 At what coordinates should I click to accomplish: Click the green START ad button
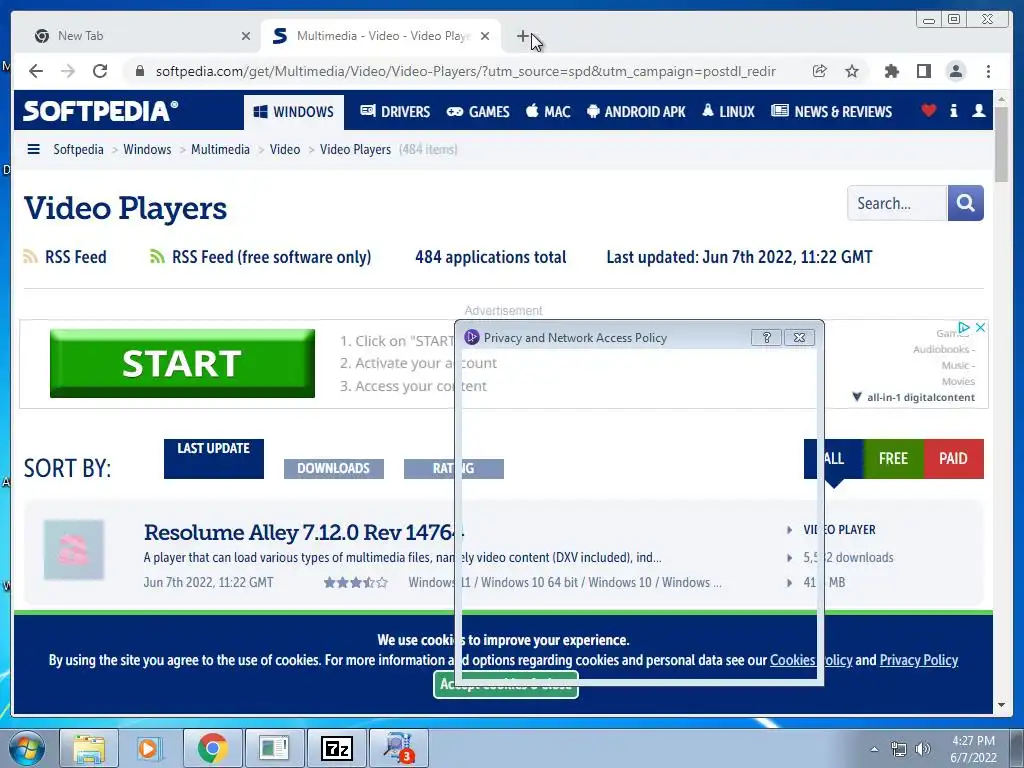pyautogui.click(x=182, y=363)
